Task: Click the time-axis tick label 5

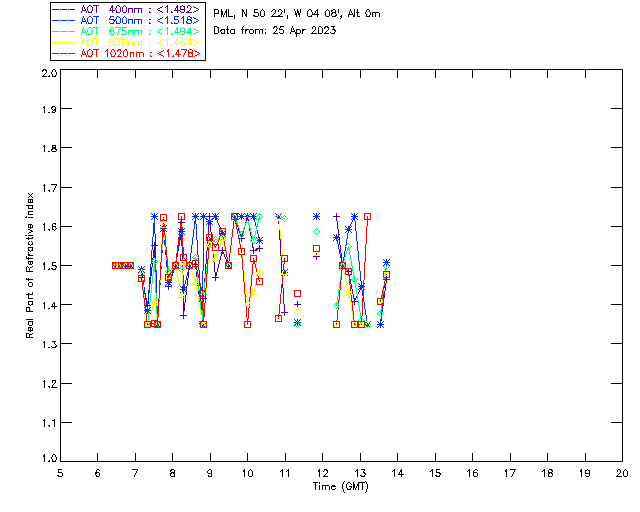Action: point(60,473)
